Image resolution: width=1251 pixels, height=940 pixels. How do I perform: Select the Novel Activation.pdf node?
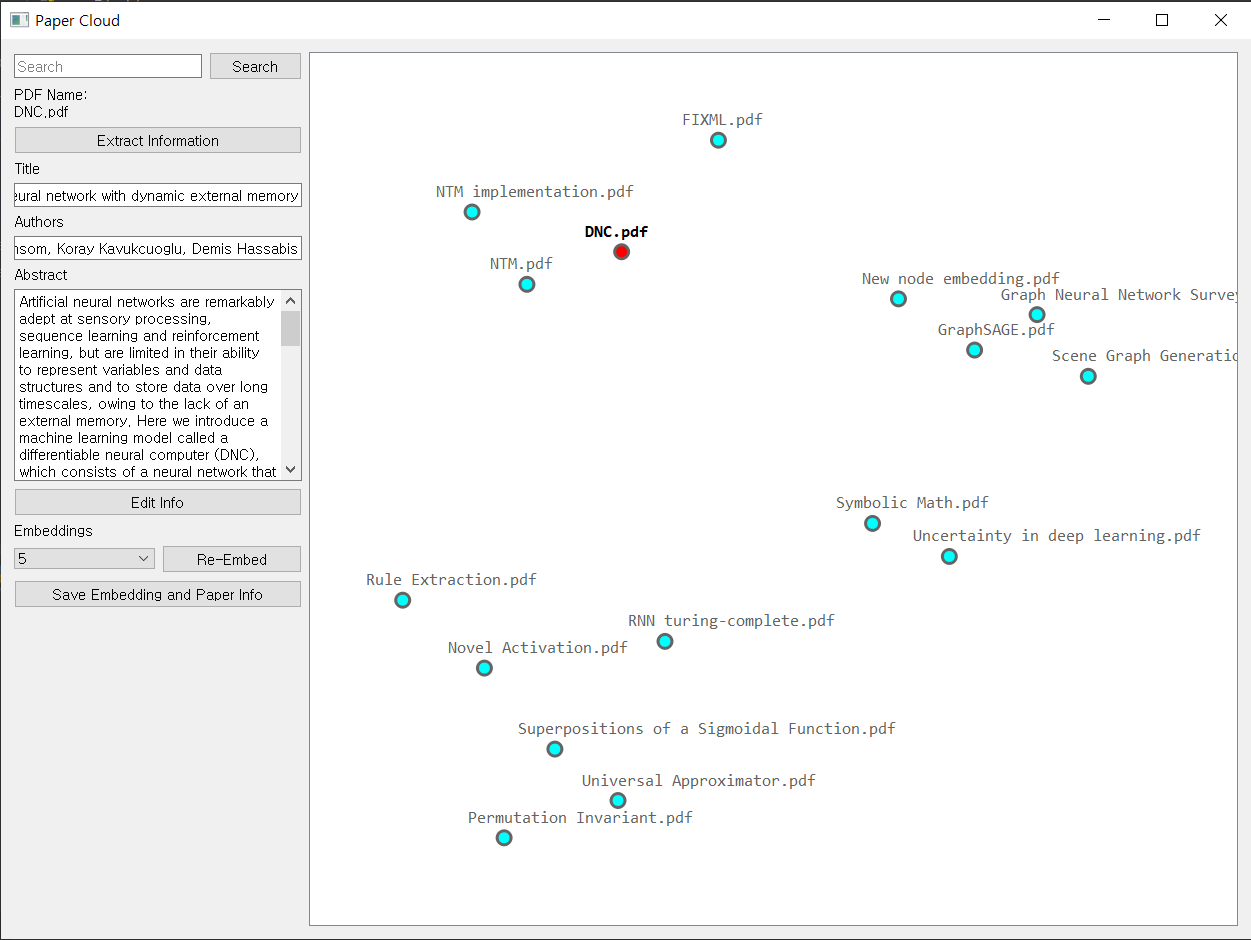point(483,668)
